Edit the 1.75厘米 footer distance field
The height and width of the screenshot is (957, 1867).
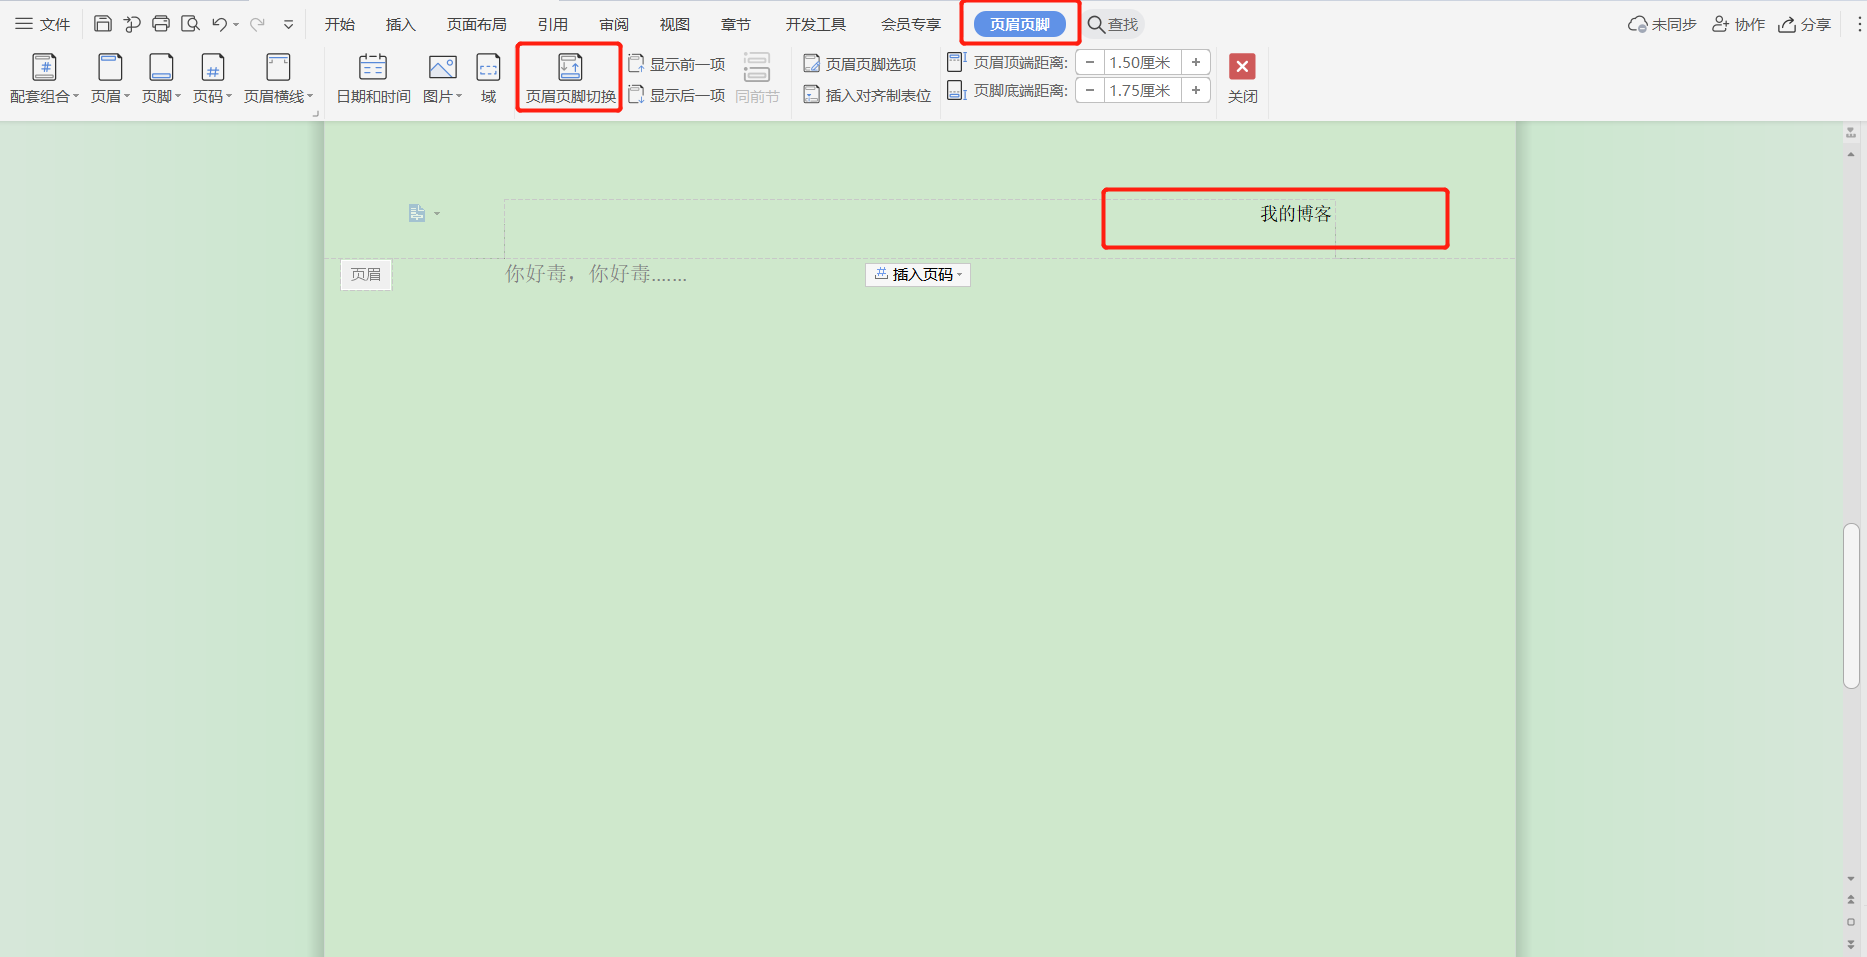[1140, 89]
